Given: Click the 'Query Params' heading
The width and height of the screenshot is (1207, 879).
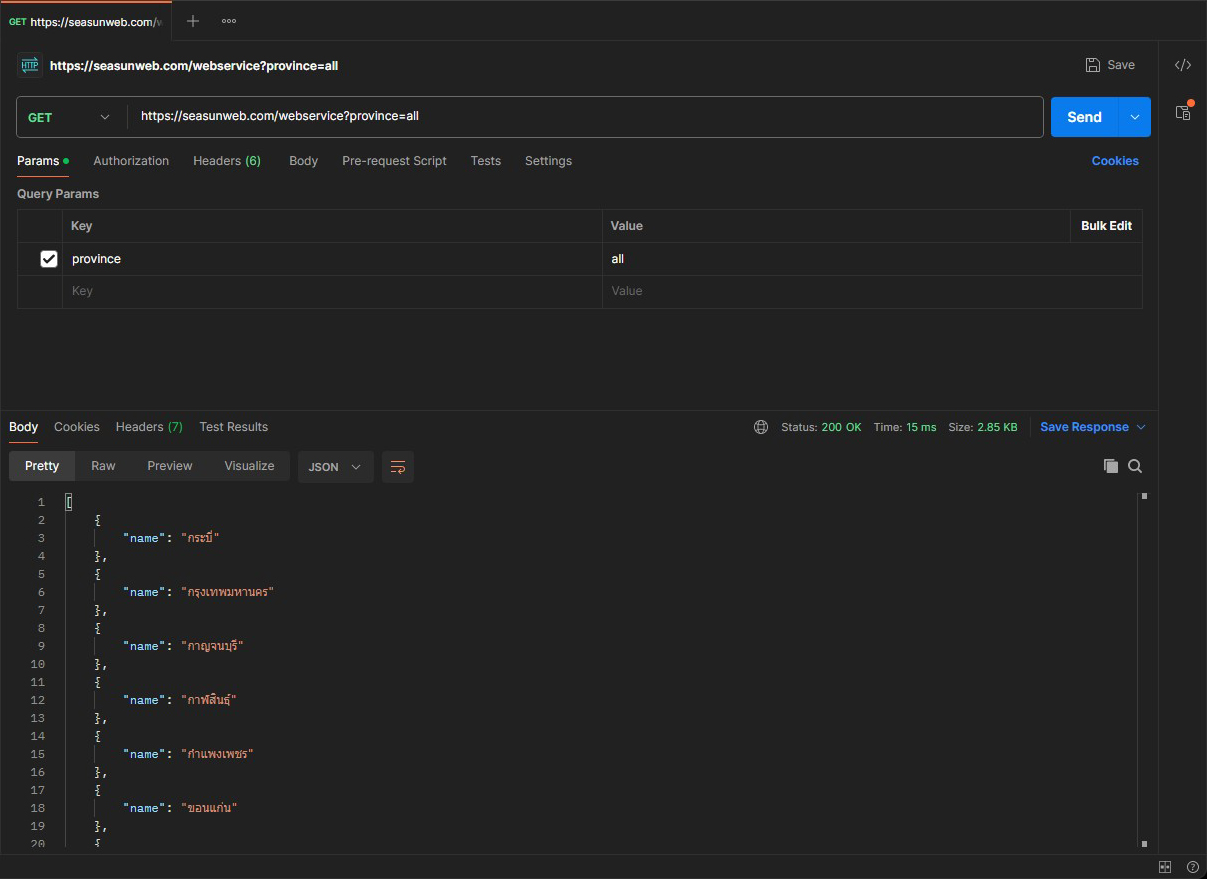Looking at the screenshot, I should 58,194.
